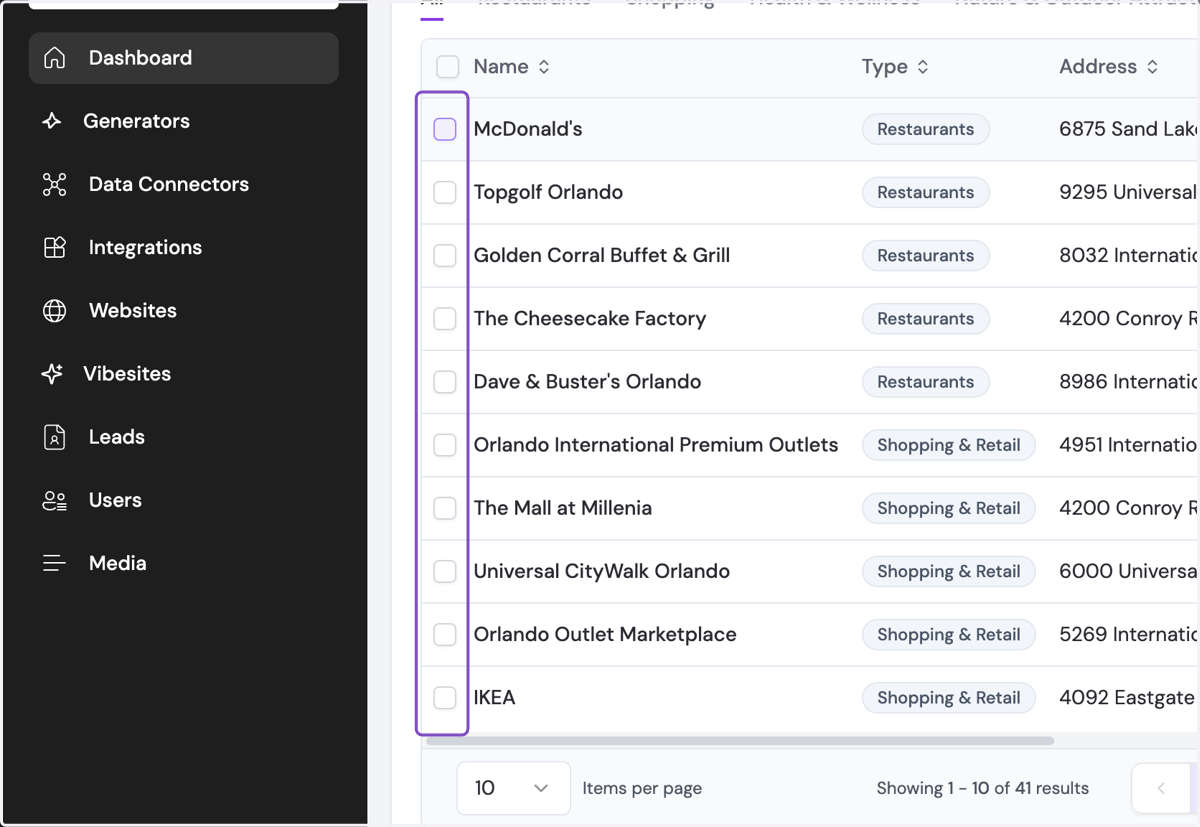This screenshot has height=827, width=1200.
Task: Click Universal CityWalk Orlando name
Action: [602, 571]
